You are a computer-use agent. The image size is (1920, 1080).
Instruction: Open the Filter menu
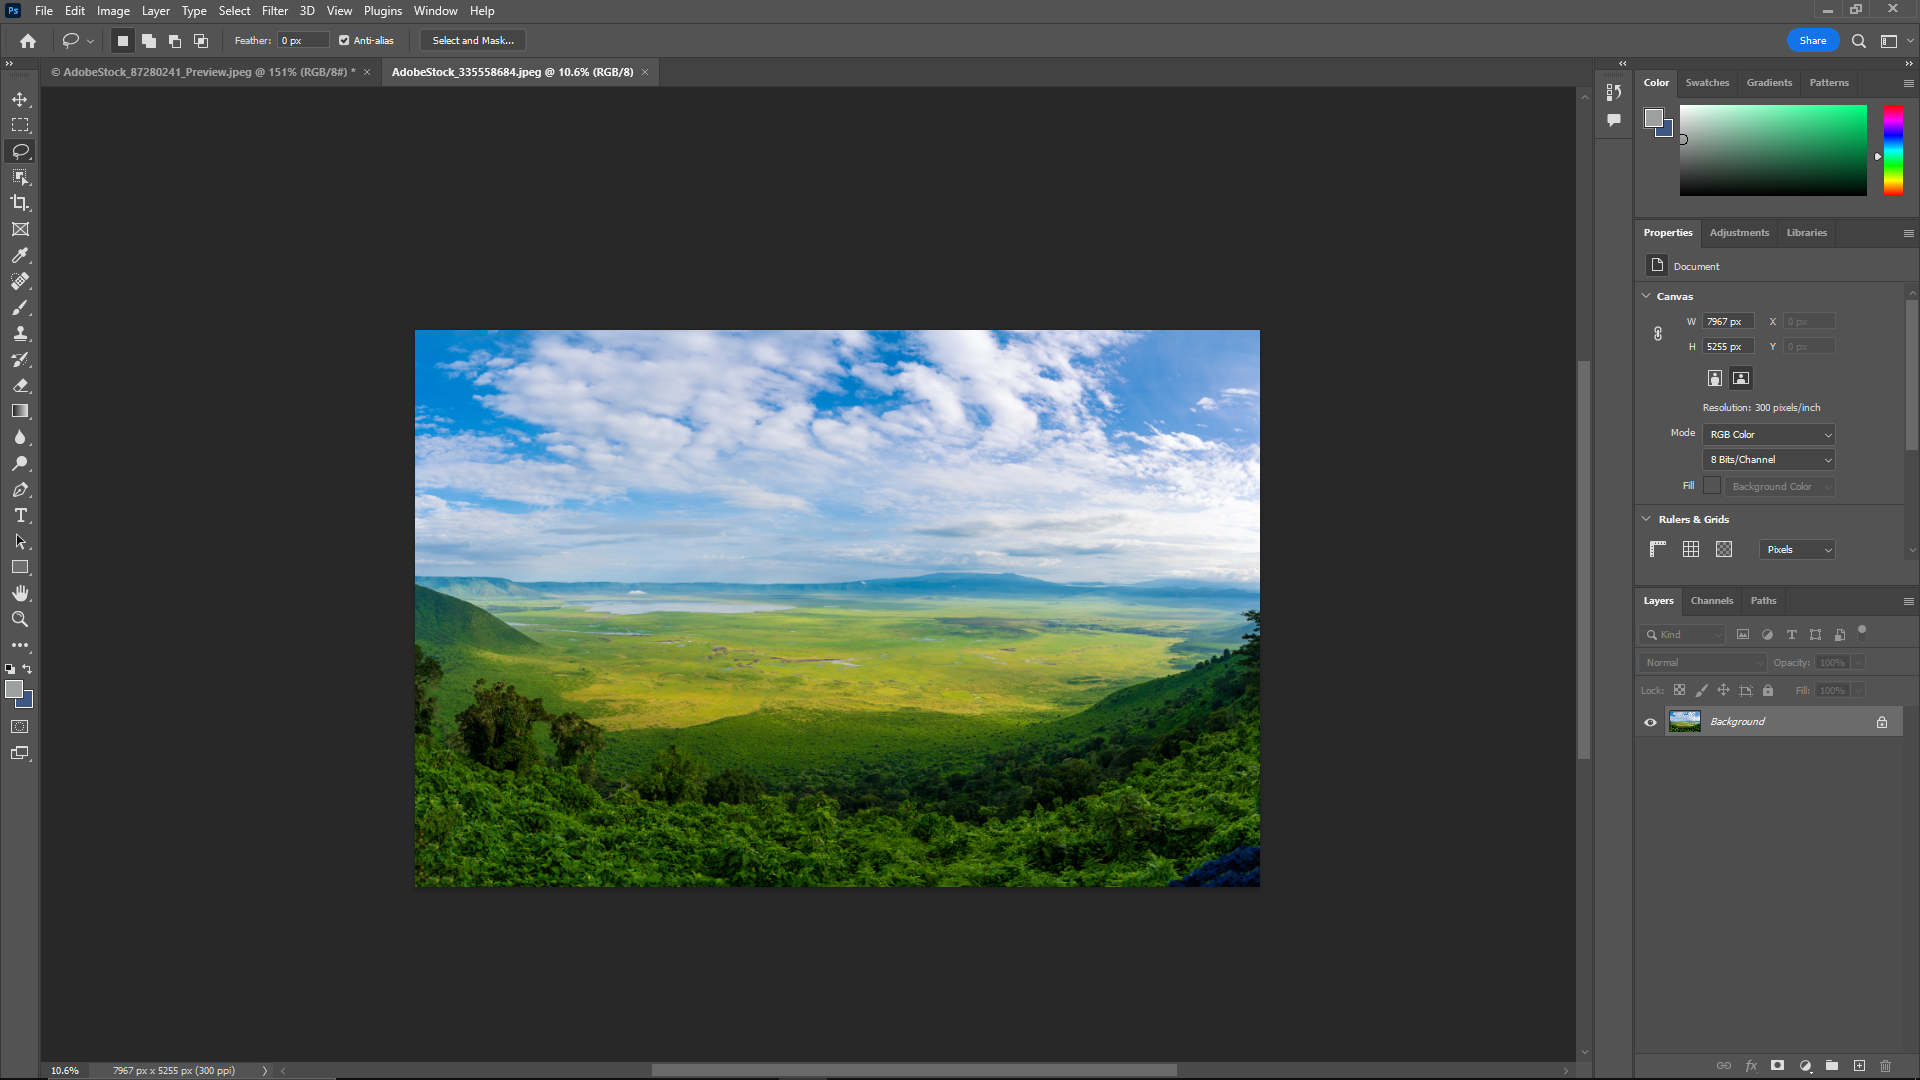[x=275, y=11]
